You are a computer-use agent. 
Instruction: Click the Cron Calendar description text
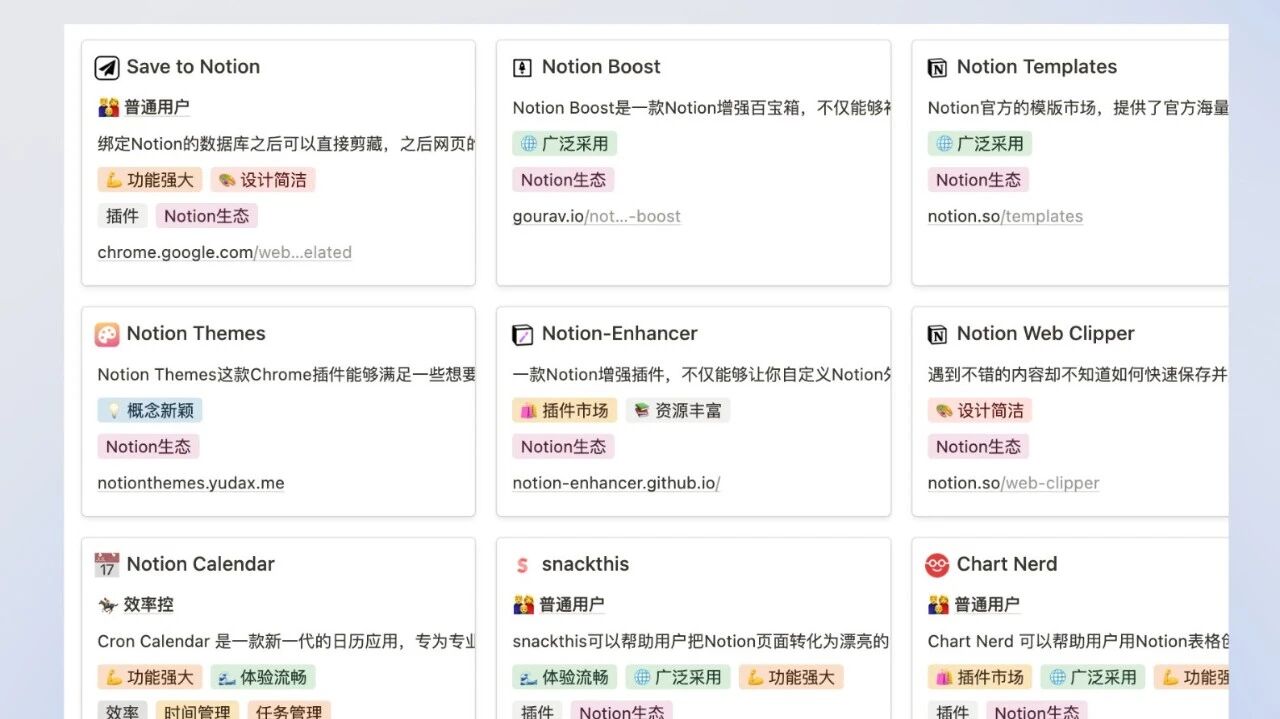click(x=287, y=641)
